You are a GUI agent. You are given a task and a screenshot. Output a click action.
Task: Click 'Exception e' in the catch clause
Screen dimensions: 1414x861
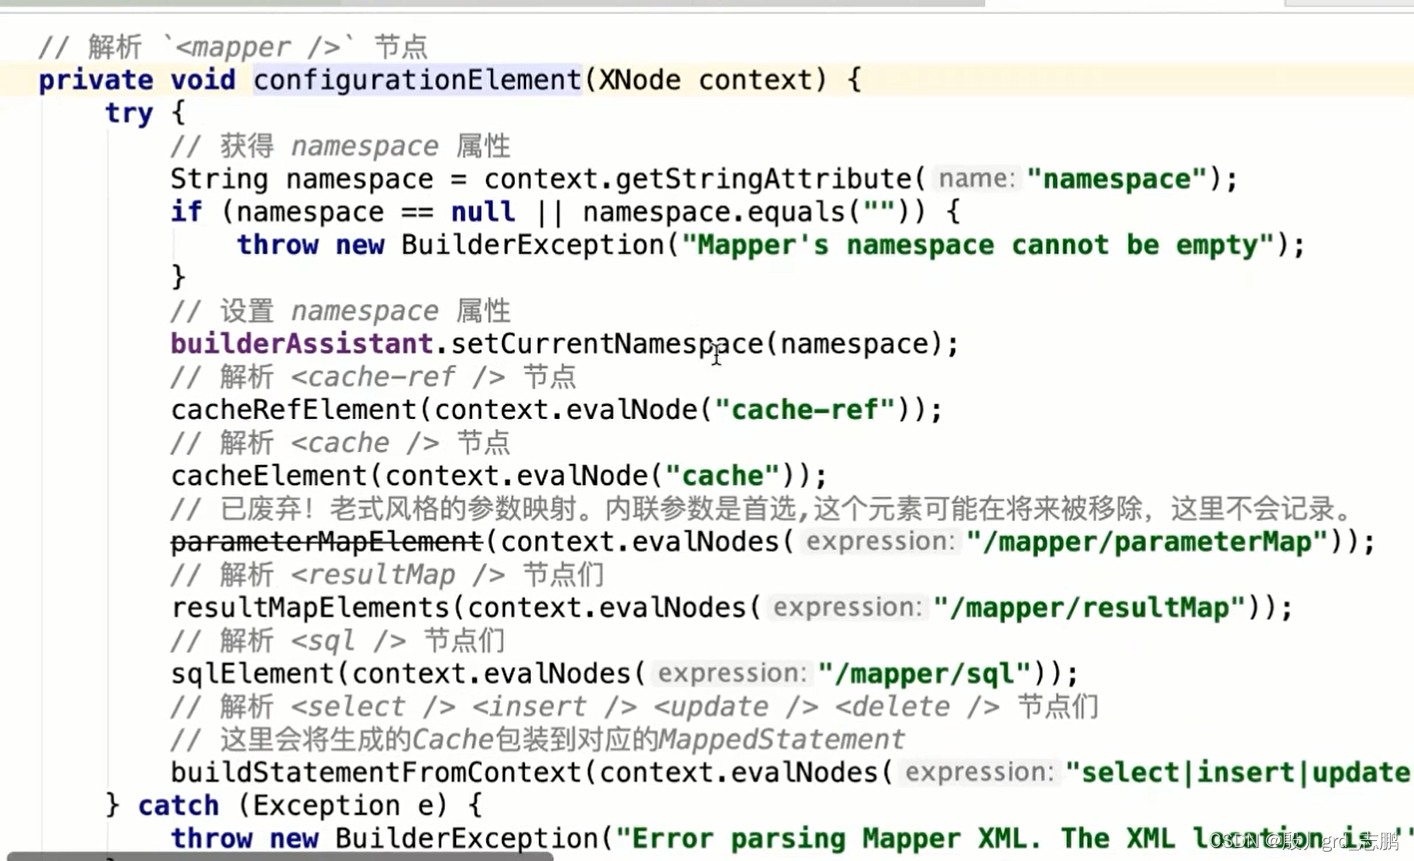343,806
